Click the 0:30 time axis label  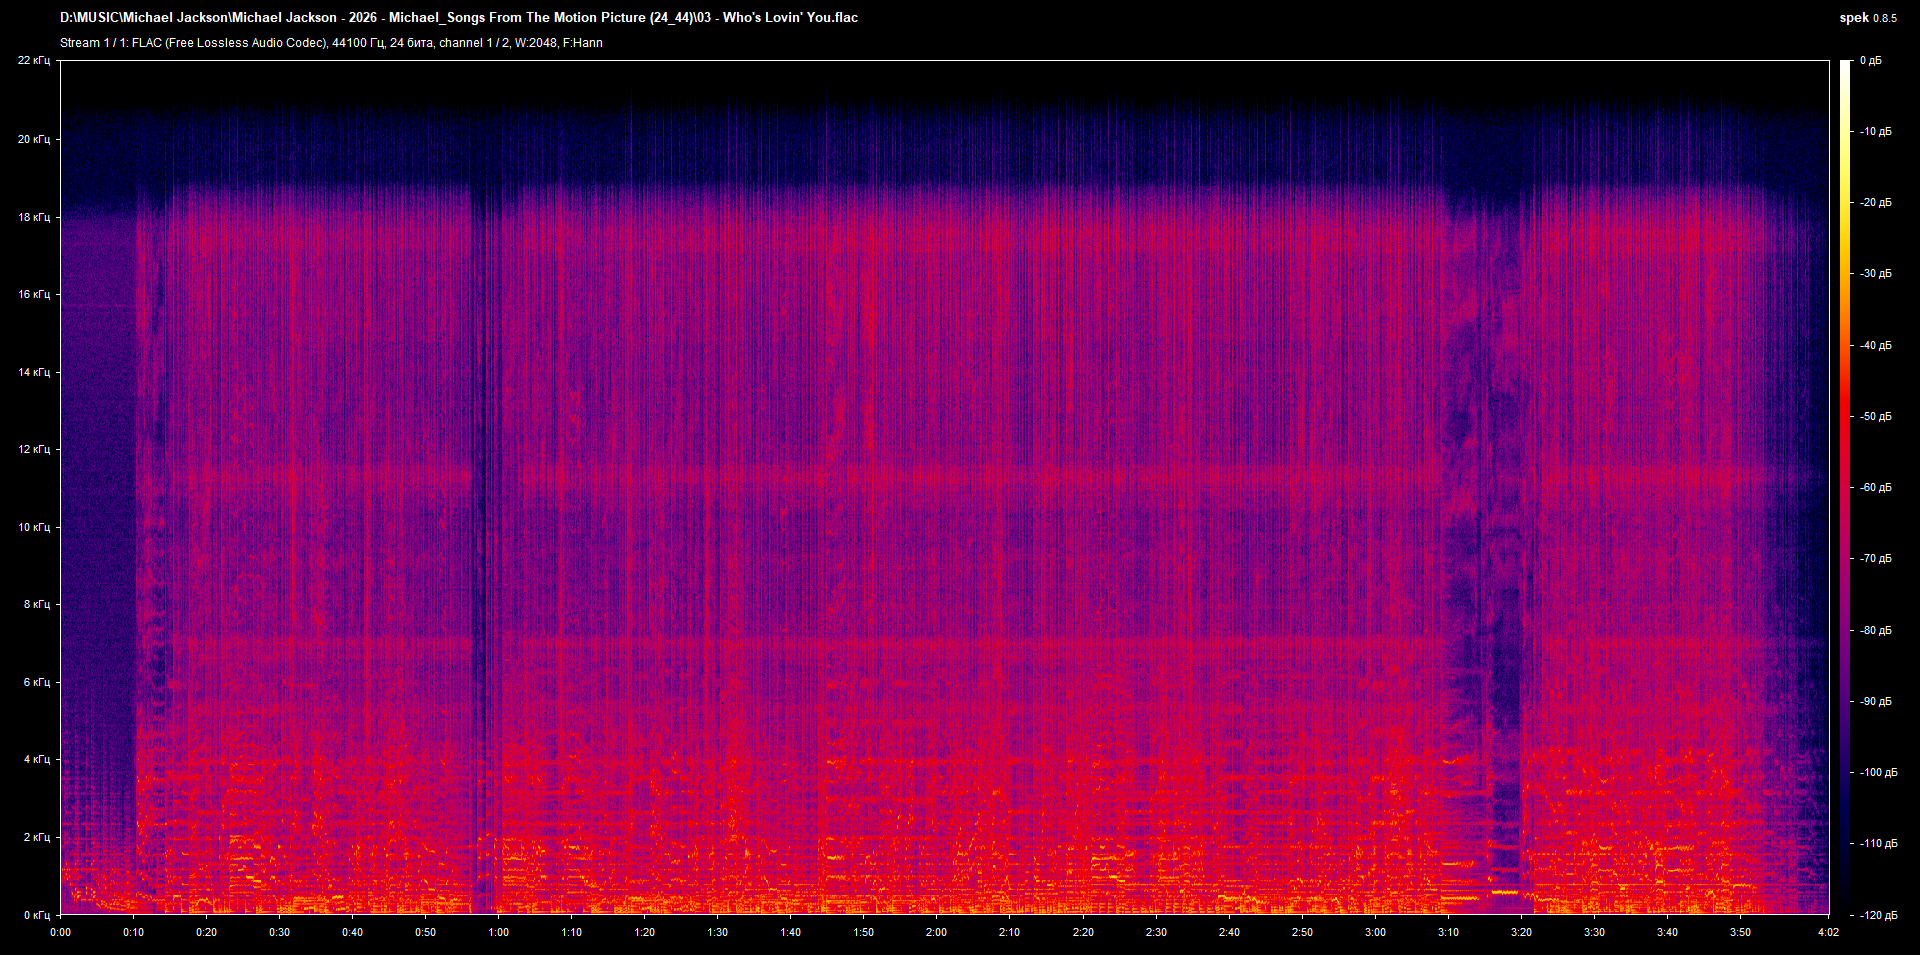click(x=279, y=932)
